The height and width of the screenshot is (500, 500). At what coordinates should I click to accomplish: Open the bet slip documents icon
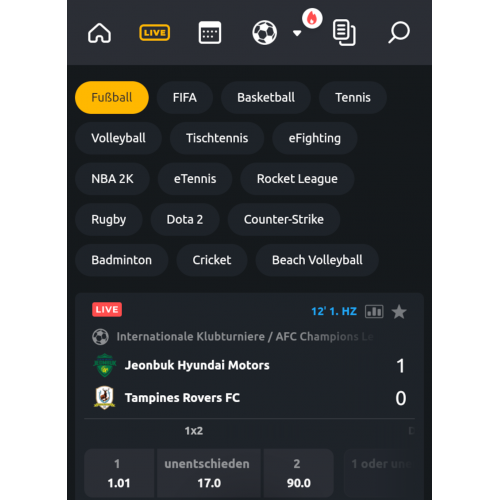coord(344,33)
